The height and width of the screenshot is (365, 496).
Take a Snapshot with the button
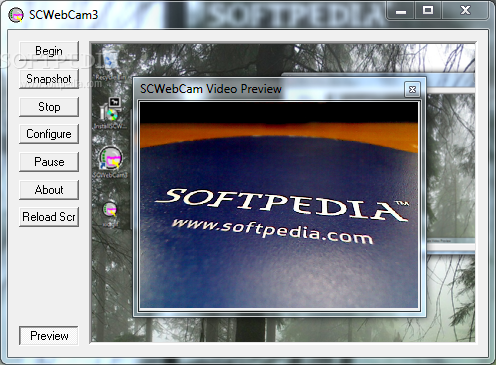[x=49, y=79]
